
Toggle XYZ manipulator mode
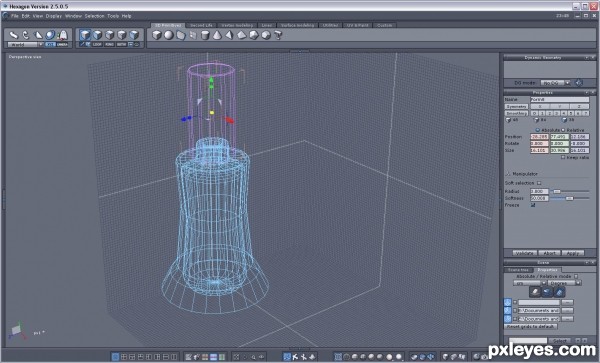coord(50,44)
